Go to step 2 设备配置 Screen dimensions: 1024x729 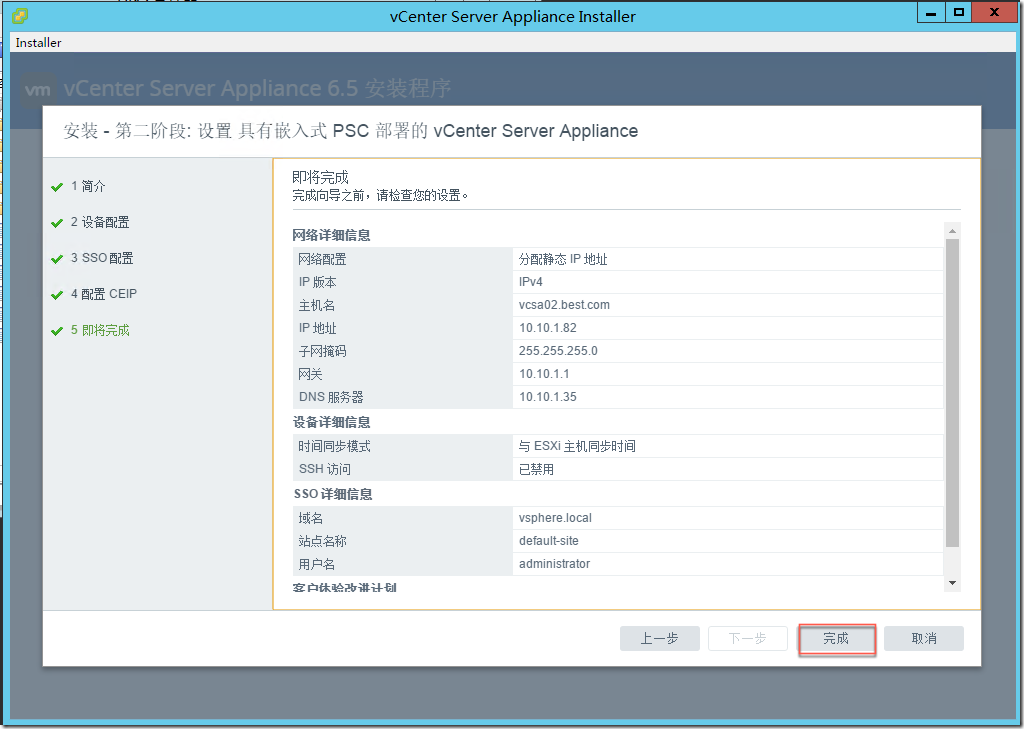coord(100,222)
